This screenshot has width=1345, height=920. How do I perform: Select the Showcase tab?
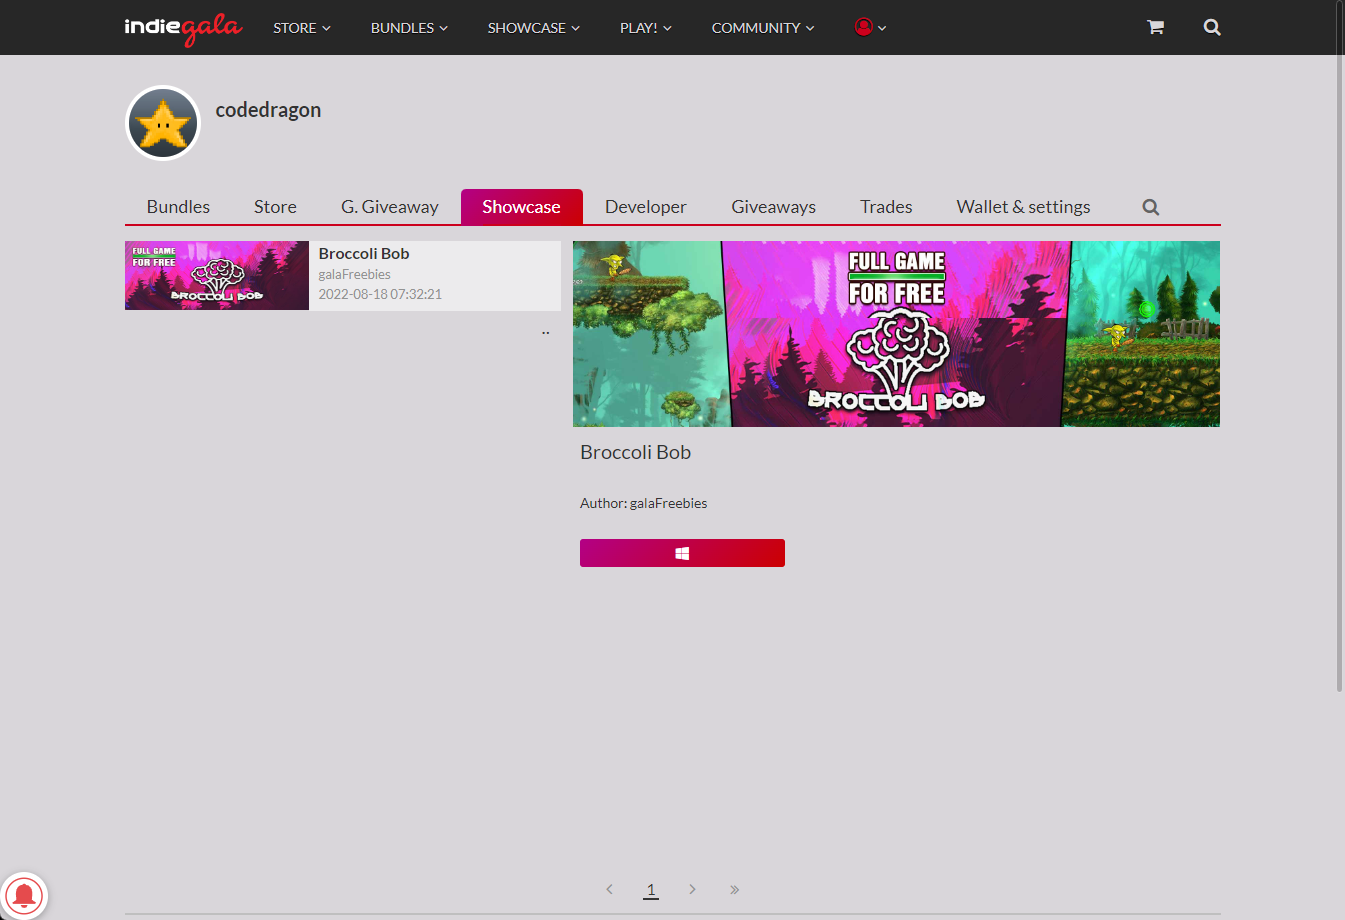click(x=521, y=207)
